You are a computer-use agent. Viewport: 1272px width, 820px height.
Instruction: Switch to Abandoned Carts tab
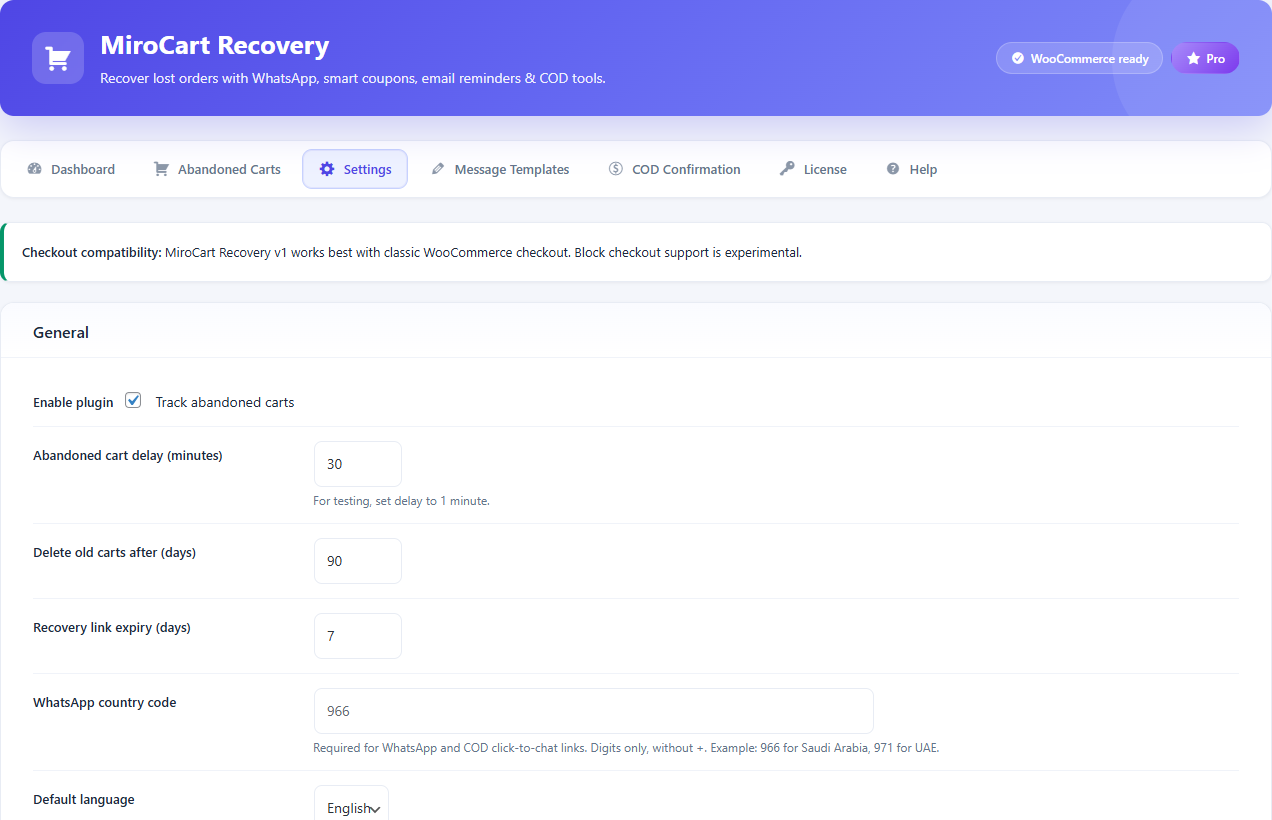217,169
